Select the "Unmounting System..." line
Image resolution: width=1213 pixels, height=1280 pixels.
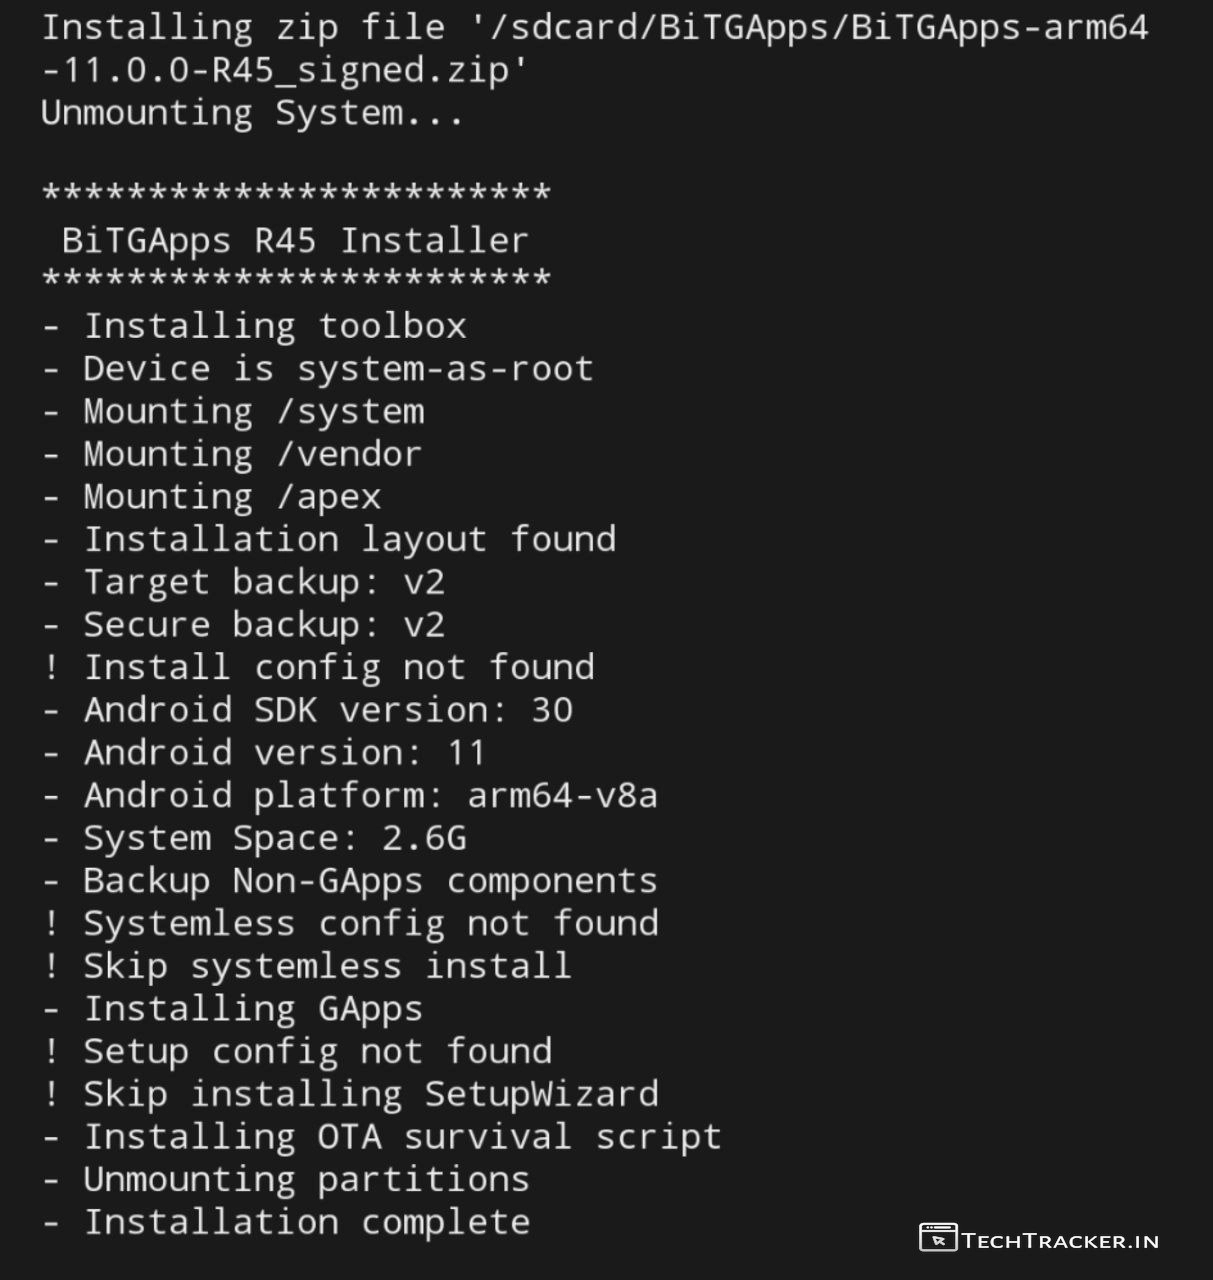[252, 113]
